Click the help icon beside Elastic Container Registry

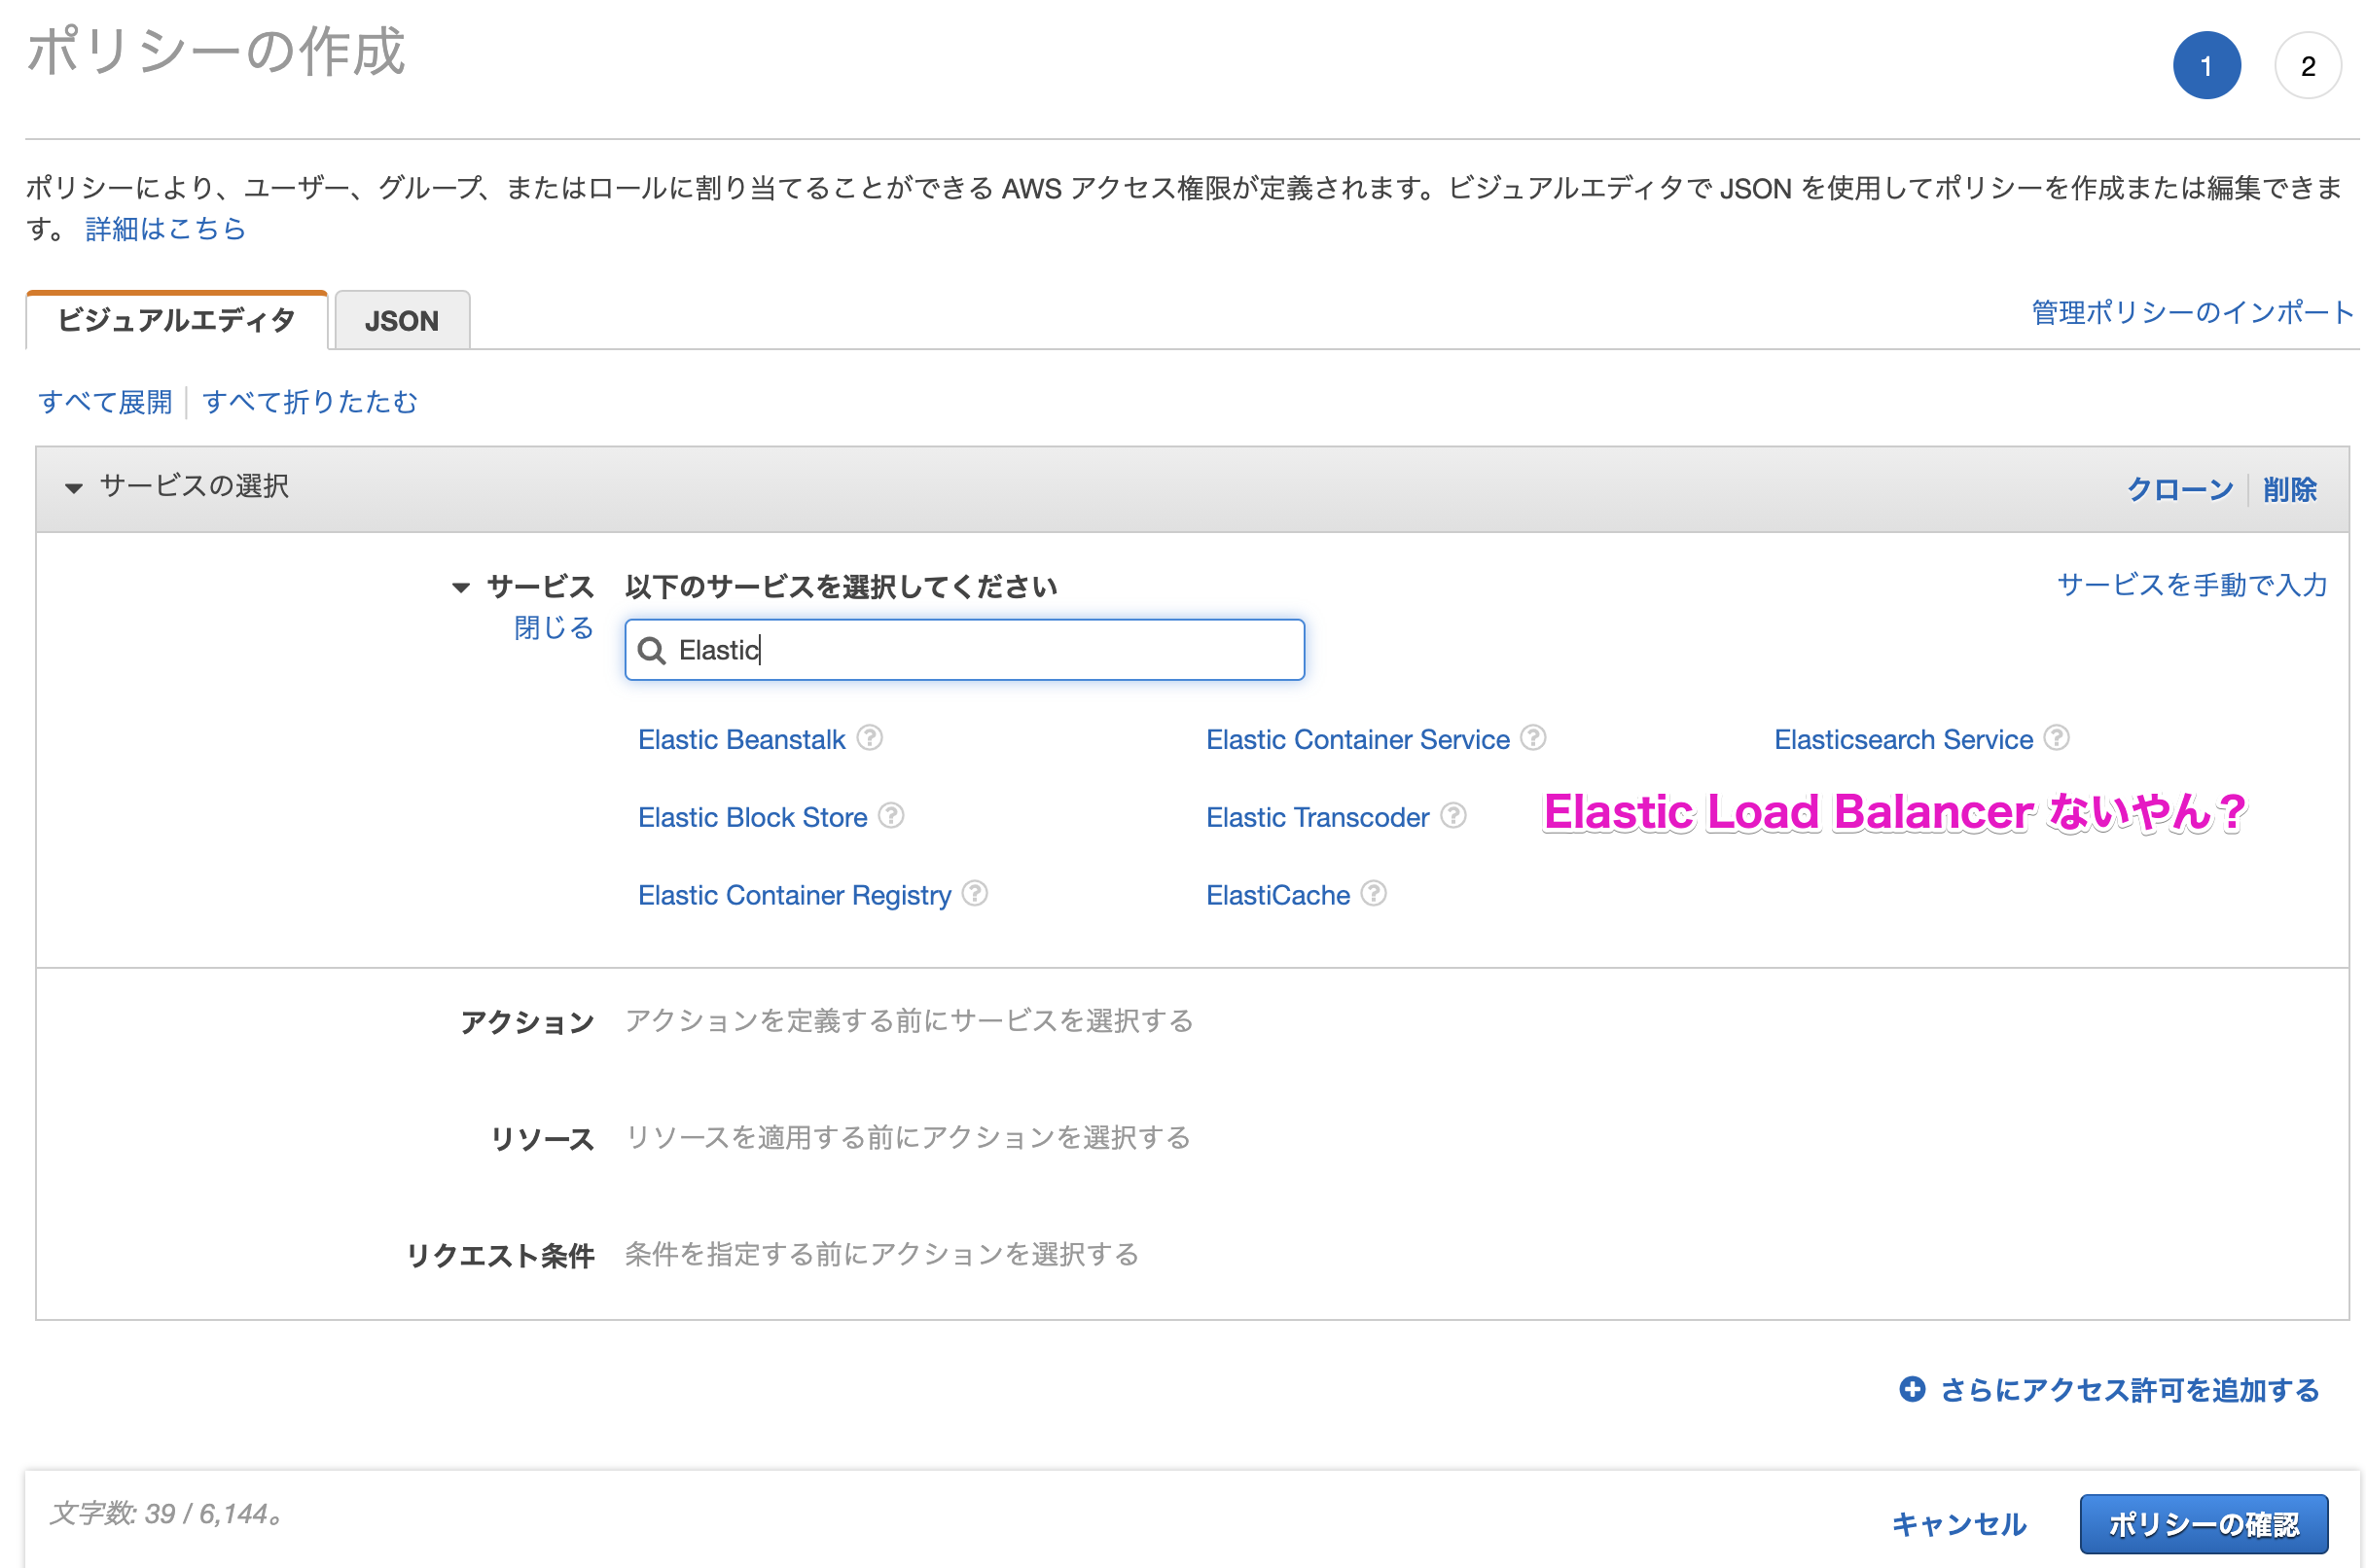(x=975, y=893)
